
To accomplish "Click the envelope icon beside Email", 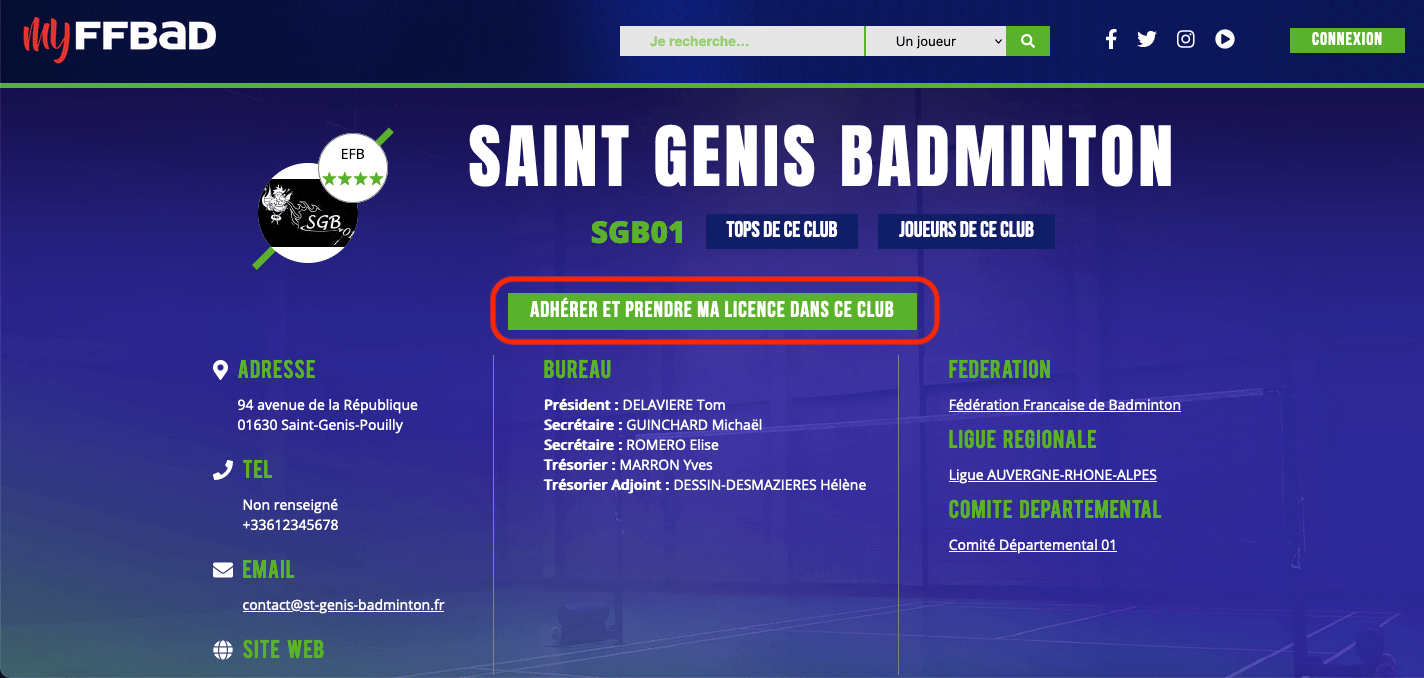I will [223, 570].
